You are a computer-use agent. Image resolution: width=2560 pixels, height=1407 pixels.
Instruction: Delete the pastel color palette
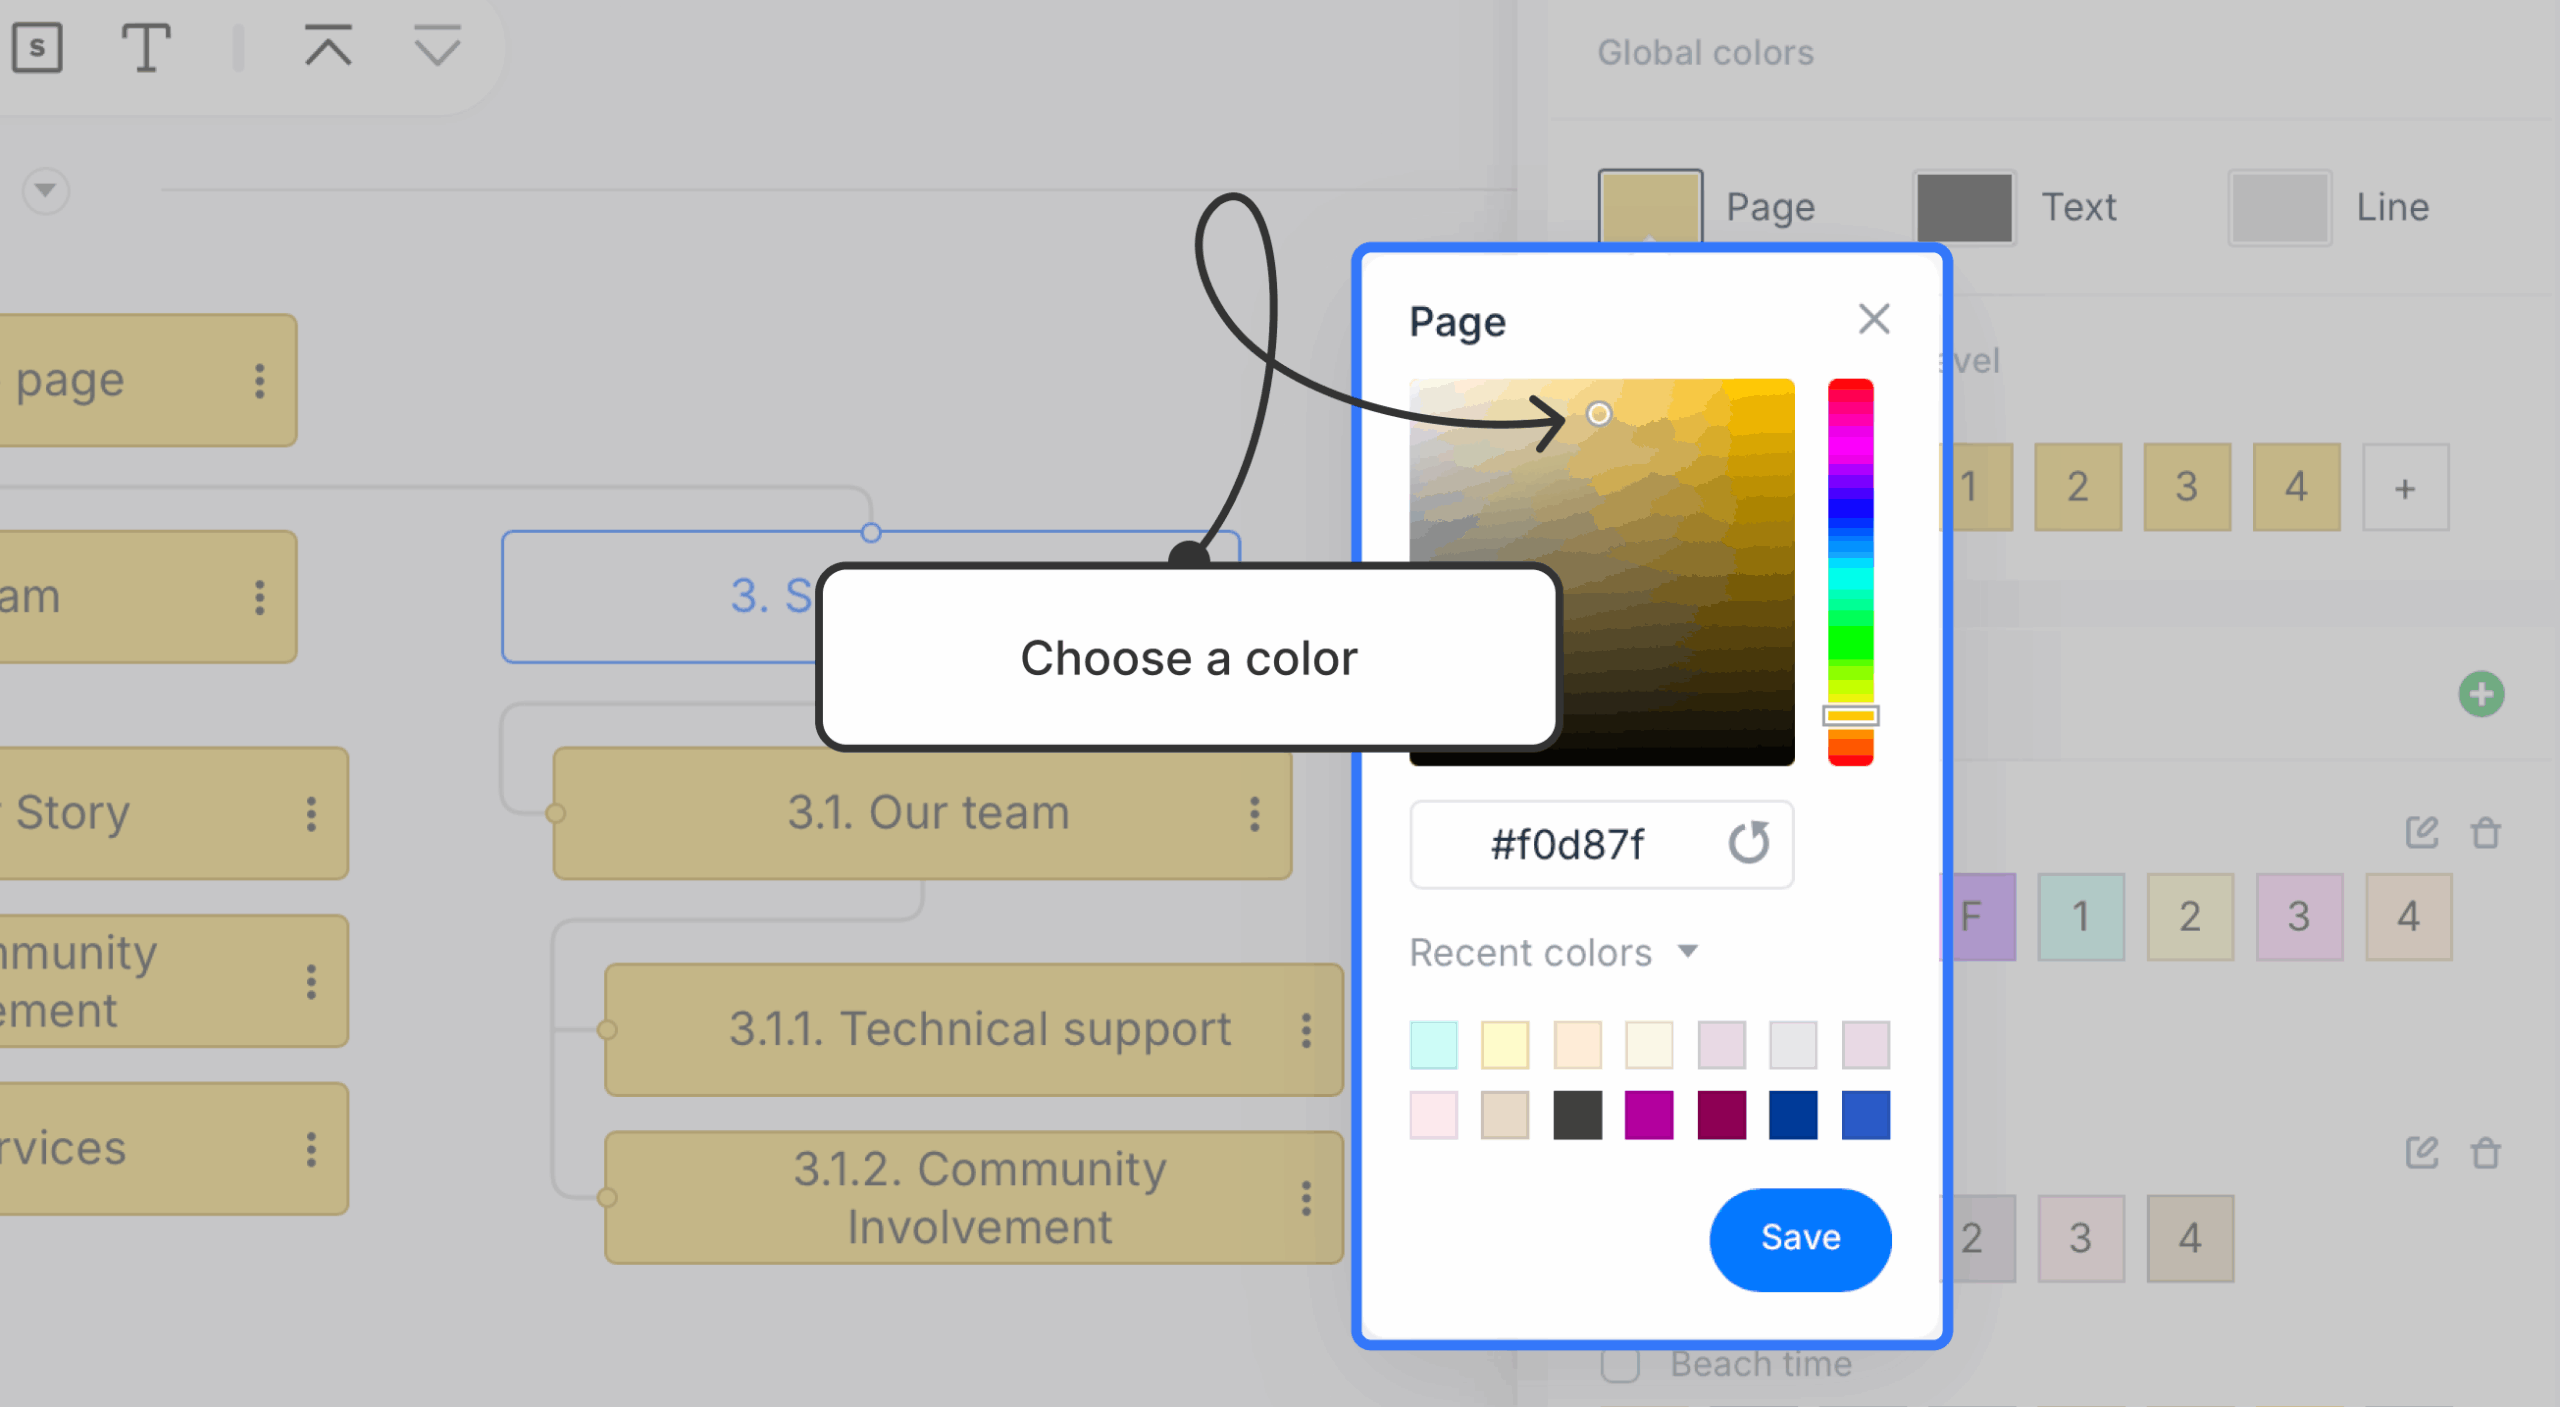pyautogui.click(x=2486, y=831)
